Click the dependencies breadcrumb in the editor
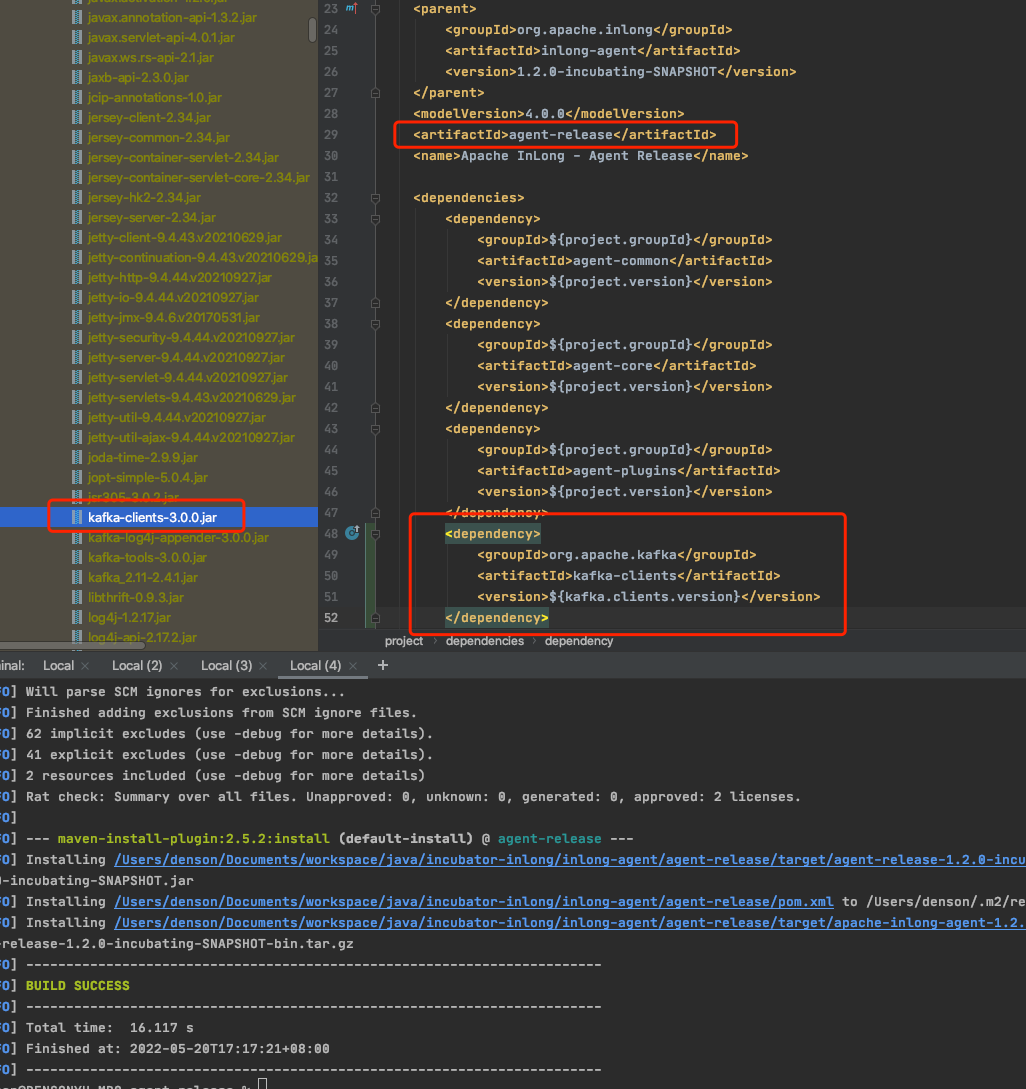The height and width of the screenshot is (1089, 1026). tap(485, 641)
